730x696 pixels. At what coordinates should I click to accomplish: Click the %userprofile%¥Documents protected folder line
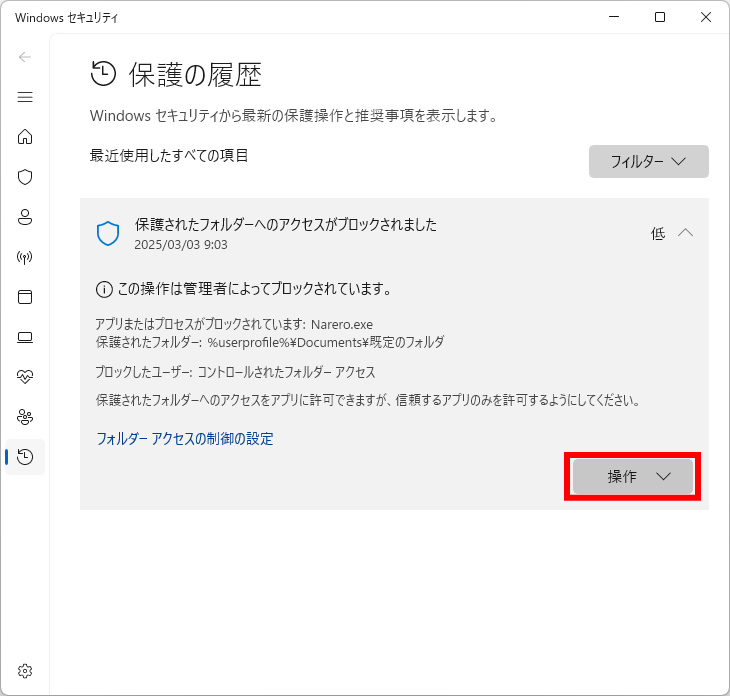pos(270,342)
